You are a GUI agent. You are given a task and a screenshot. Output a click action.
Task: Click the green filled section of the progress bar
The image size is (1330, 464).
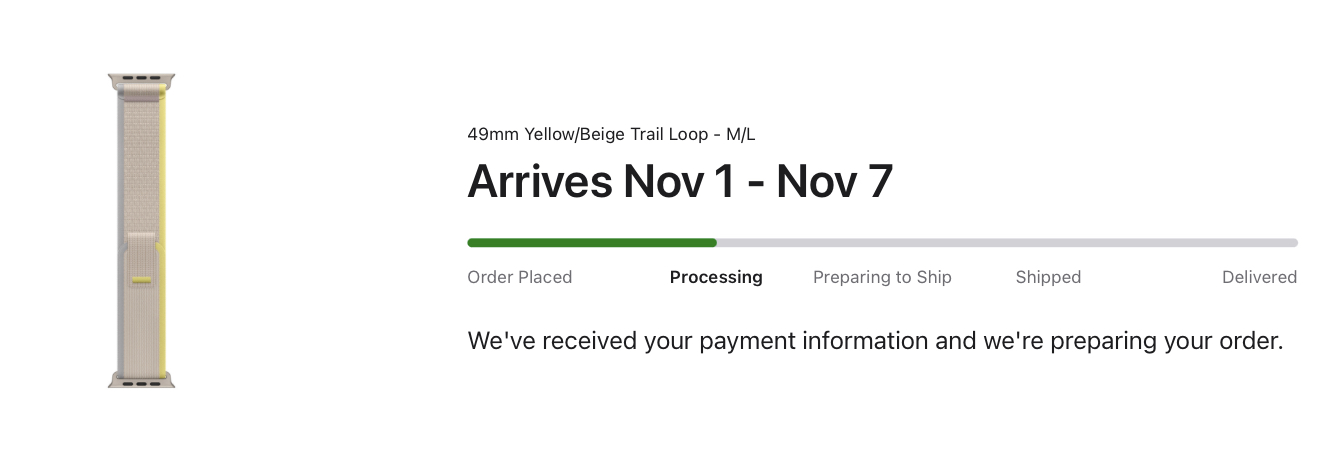tap(591, 243)
